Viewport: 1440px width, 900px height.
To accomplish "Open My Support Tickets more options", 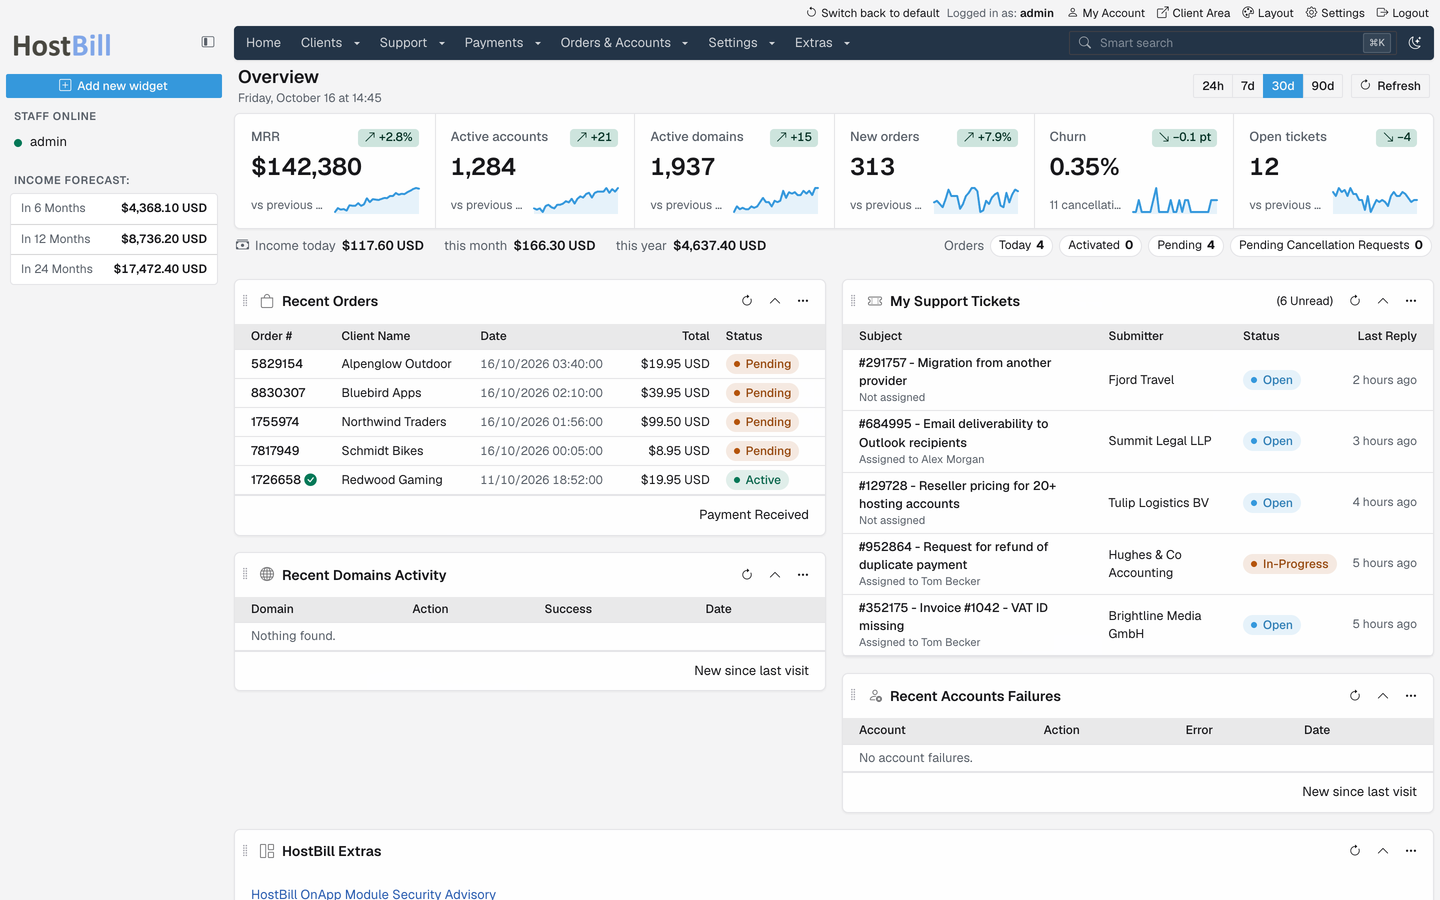I will [1411, 301].
